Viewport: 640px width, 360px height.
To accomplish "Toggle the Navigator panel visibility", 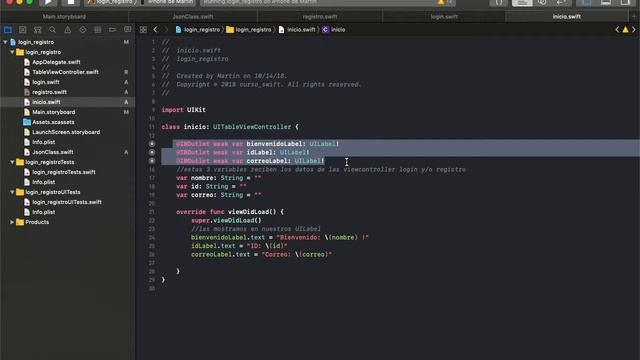I will click(x=586, y=2).
